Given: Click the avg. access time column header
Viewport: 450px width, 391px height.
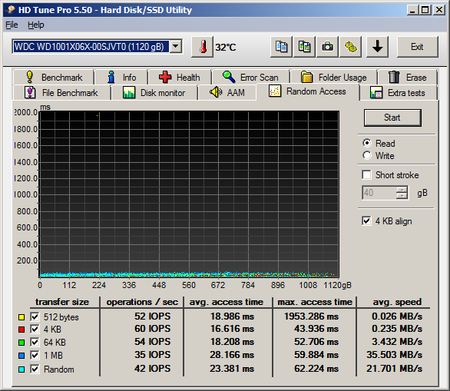Looking at the screenshot, I should (226, 302).
